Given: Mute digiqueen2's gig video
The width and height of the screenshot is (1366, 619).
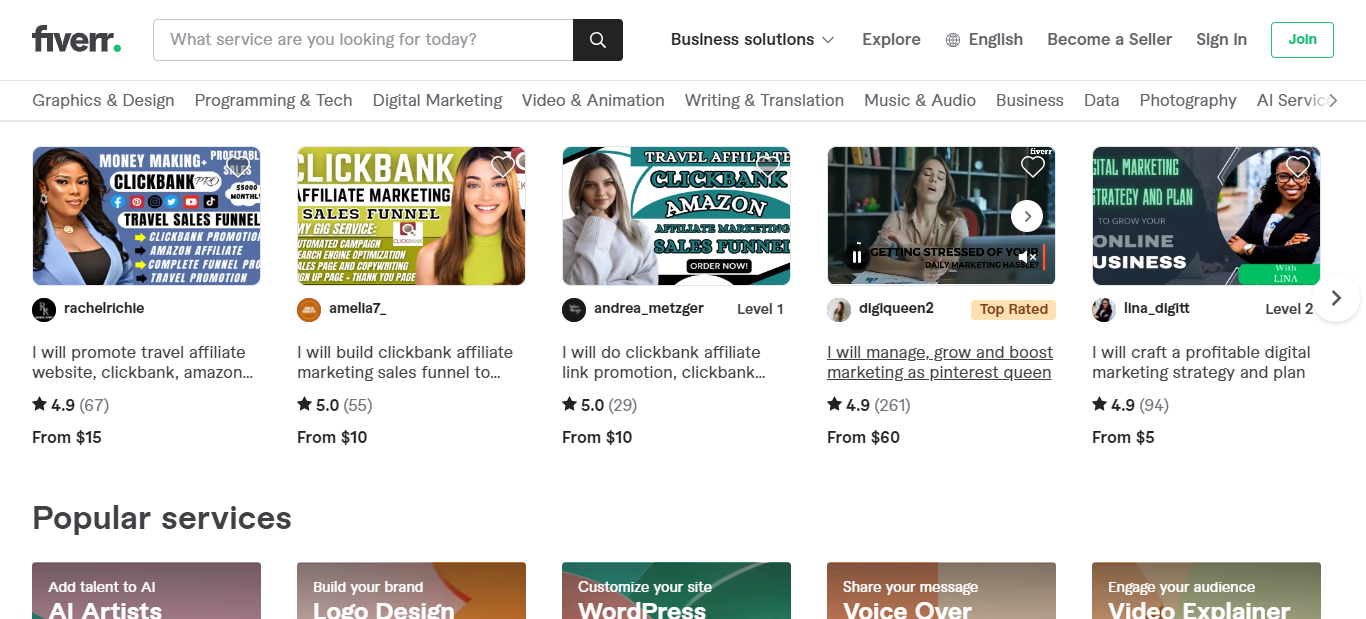Looking at the screenshot, I should 1028,257.
